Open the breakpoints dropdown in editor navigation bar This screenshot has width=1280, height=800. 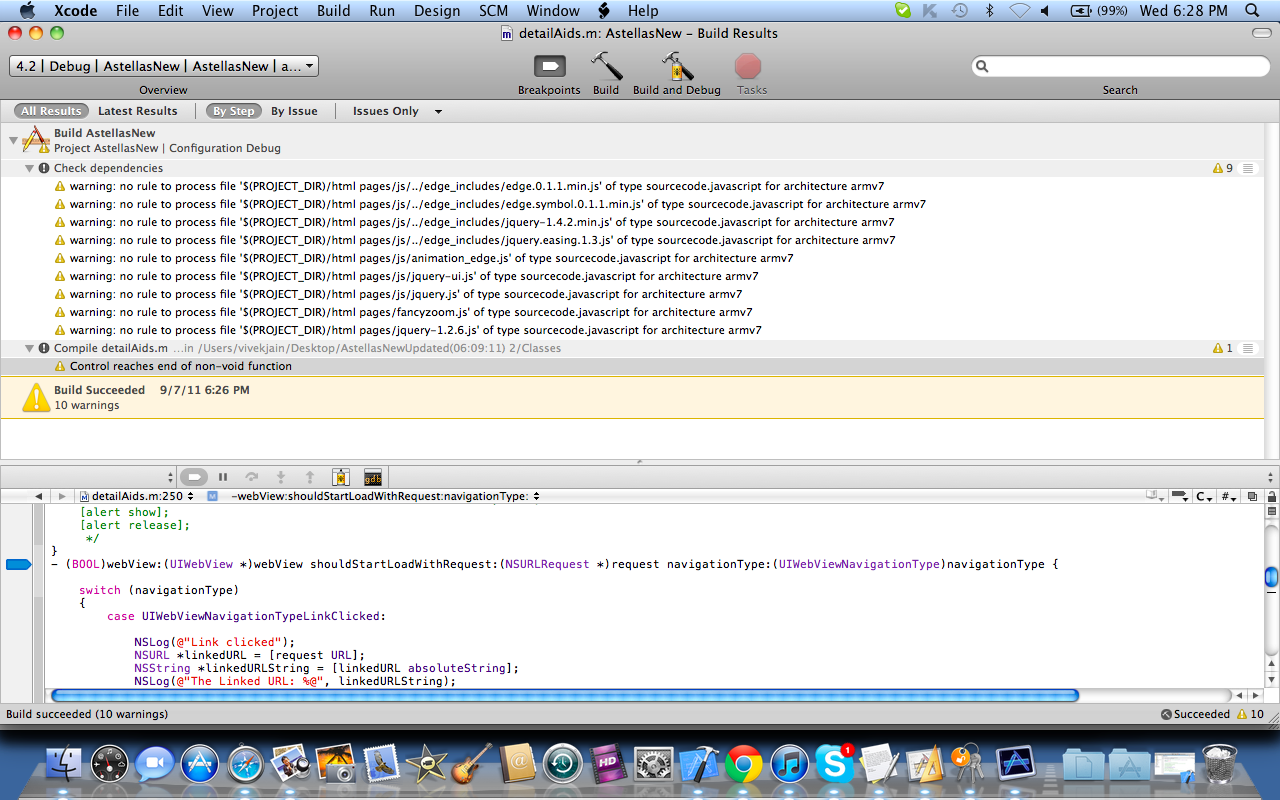tap(1180, 496)
